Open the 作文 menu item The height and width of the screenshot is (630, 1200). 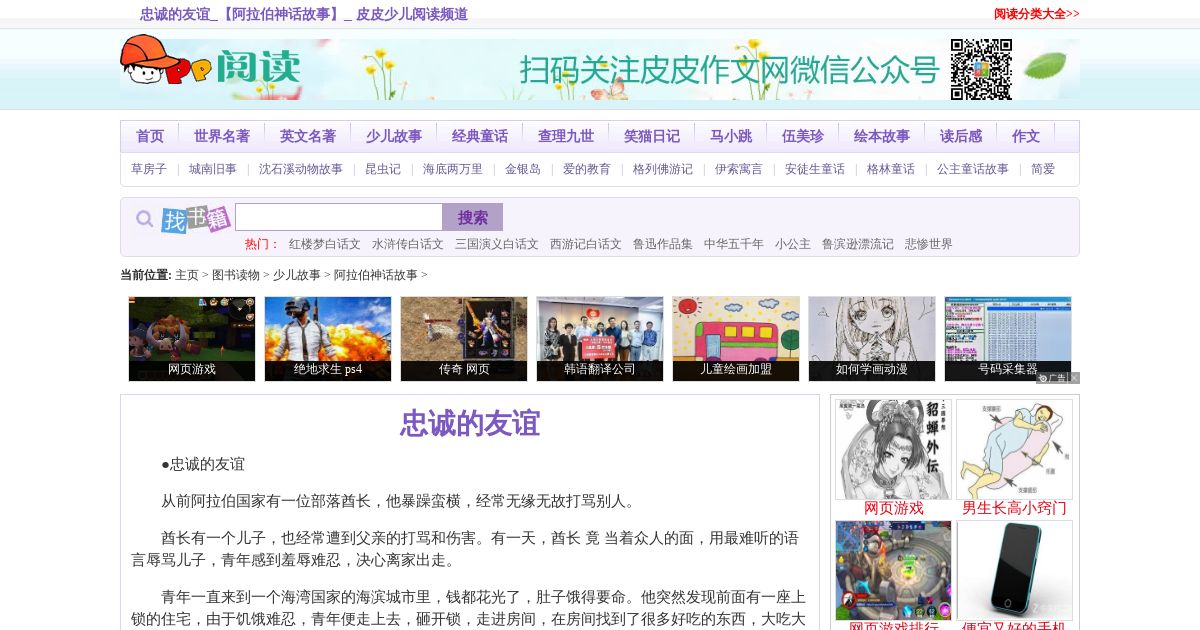click(1026, 136)
